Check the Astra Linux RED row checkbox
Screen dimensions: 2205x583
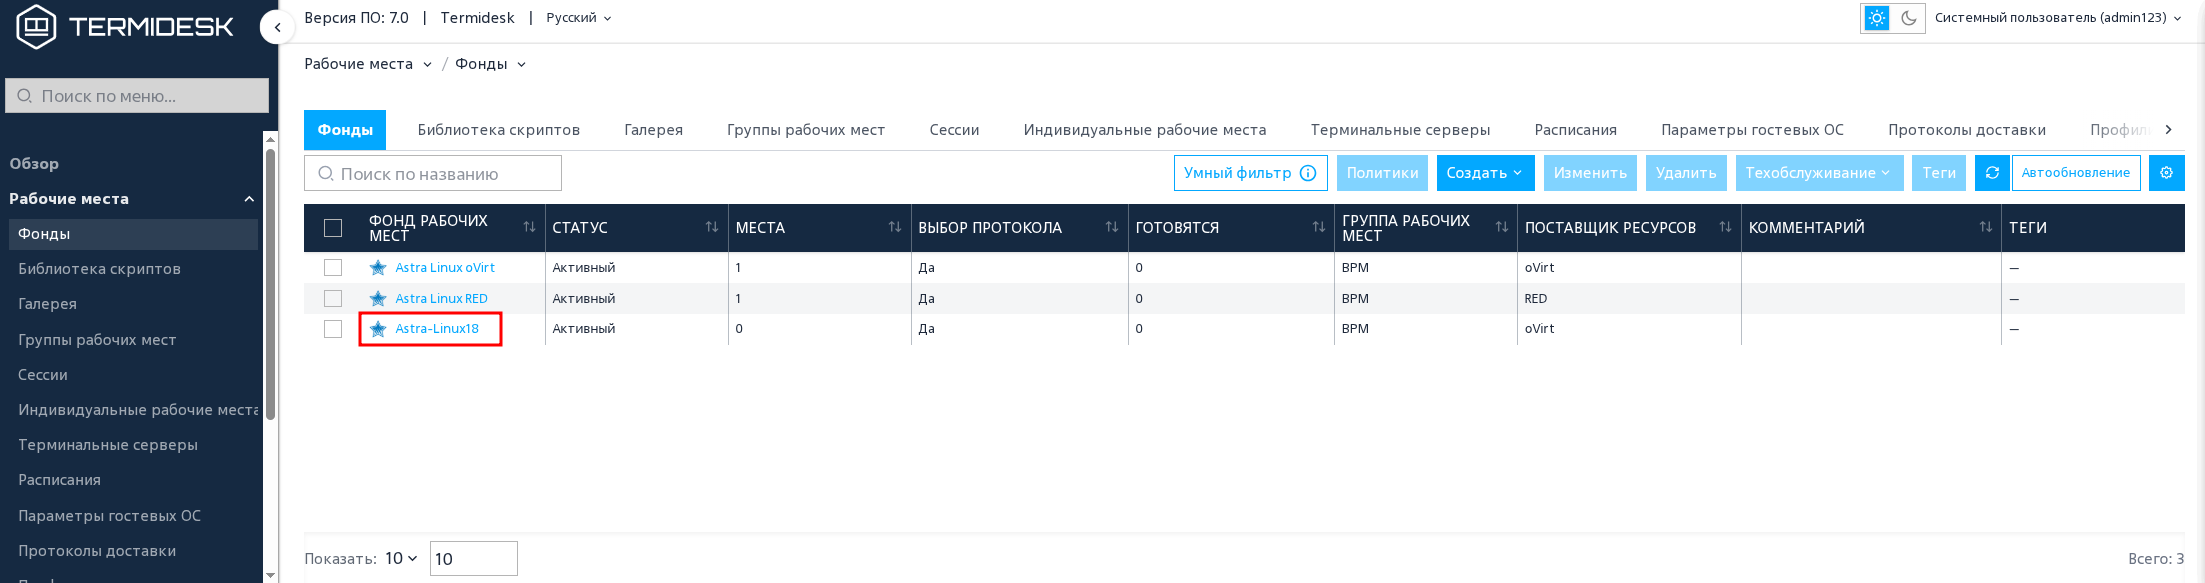333,299
